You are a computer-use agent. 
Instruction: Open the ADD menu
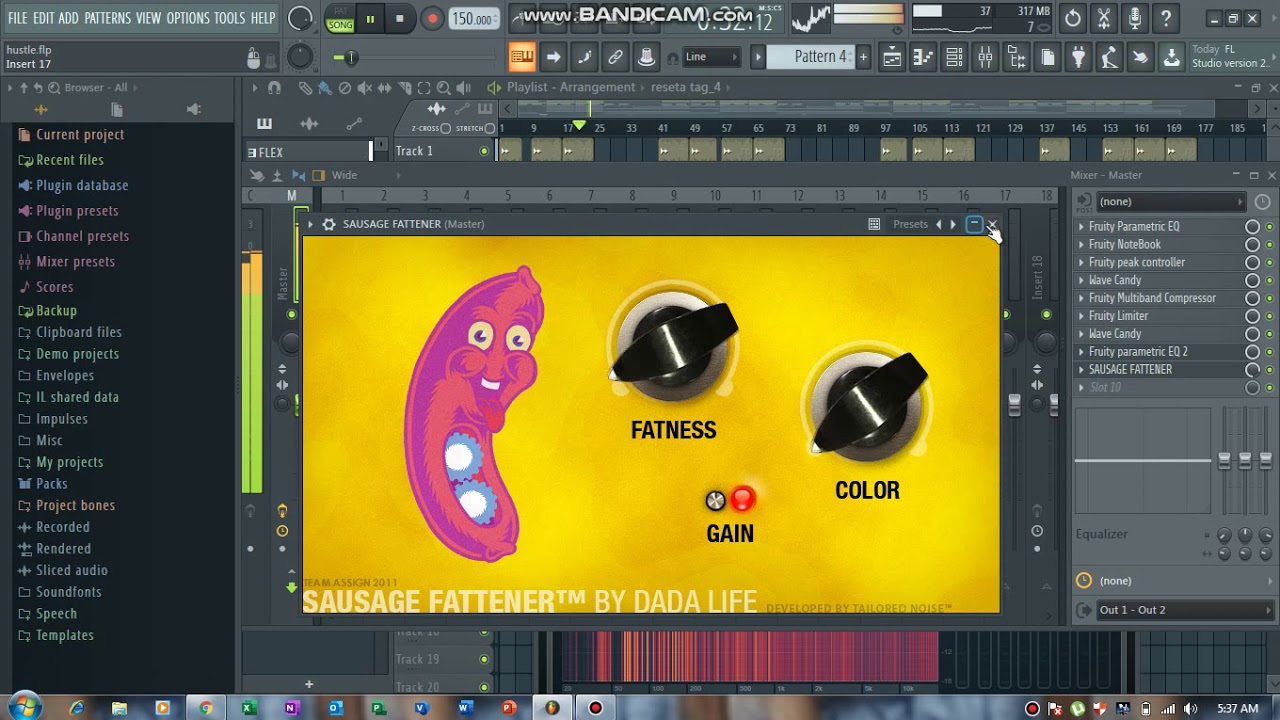click(68, 18)
